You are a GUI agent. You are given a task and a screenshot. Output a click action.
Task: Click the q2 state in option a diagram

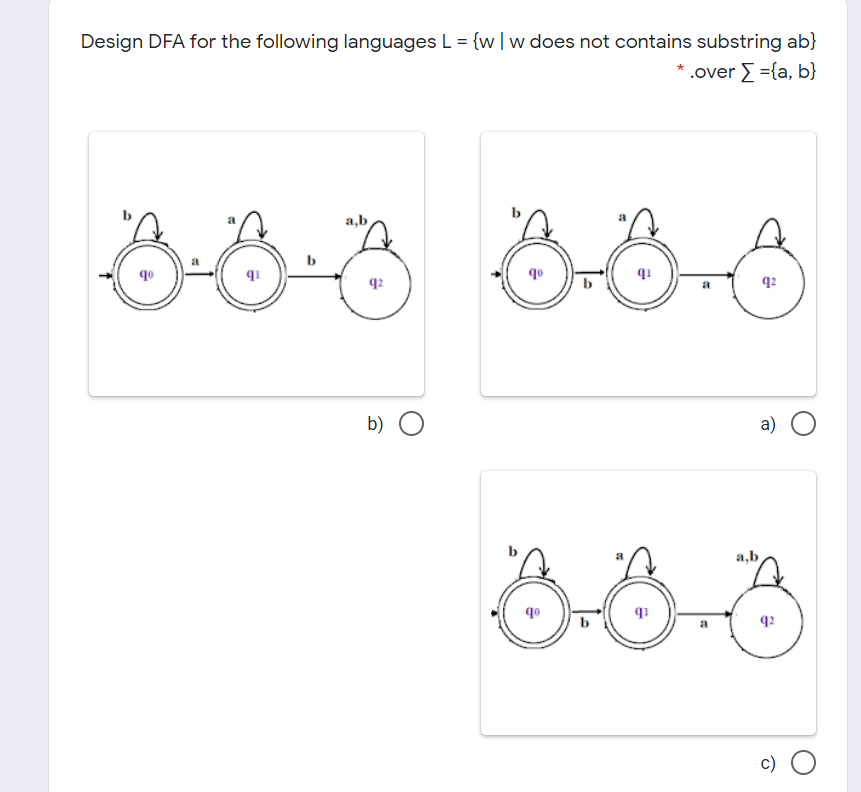(x=768, y=282)
